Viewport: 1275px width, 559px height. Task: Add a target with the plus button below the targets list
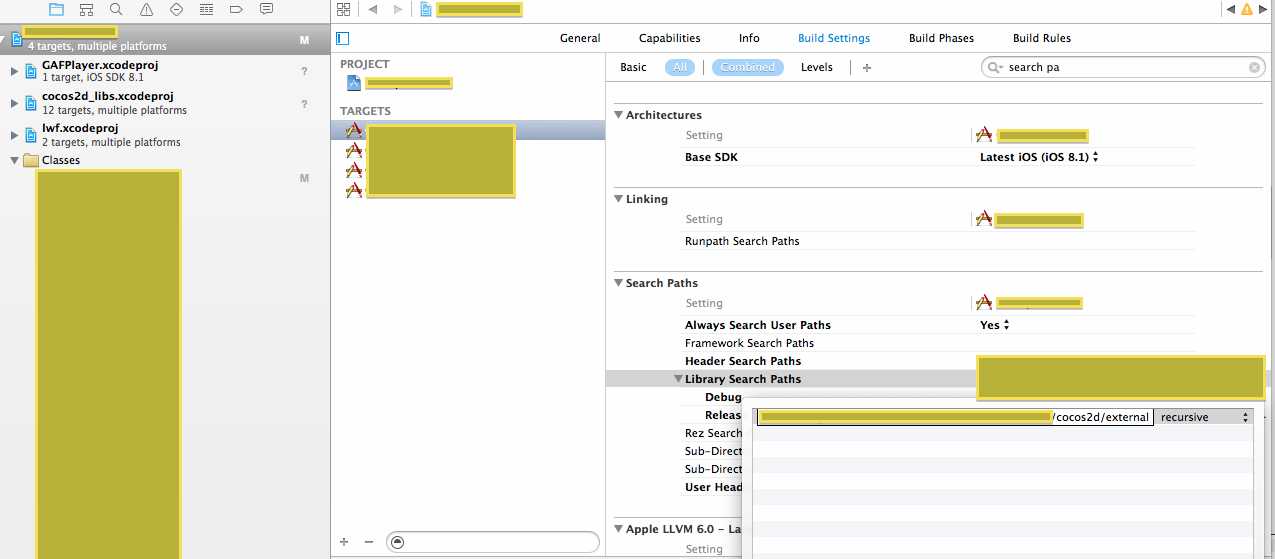[x=344, y=541]
